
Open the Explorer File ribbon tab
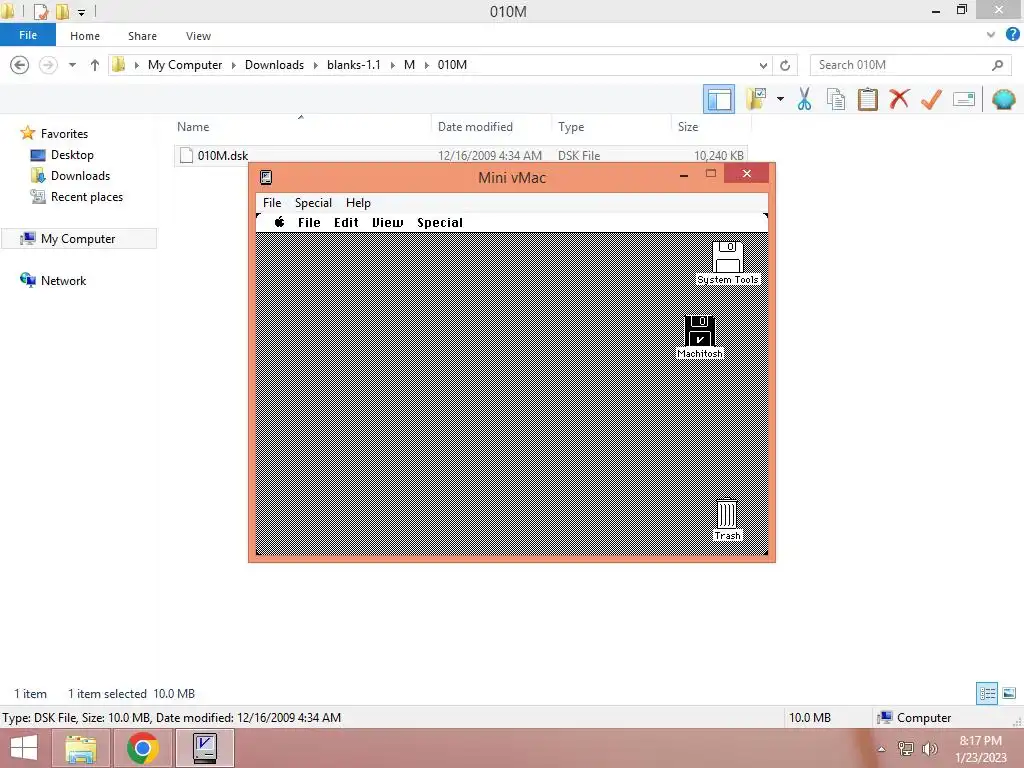[x=28, y=35]
